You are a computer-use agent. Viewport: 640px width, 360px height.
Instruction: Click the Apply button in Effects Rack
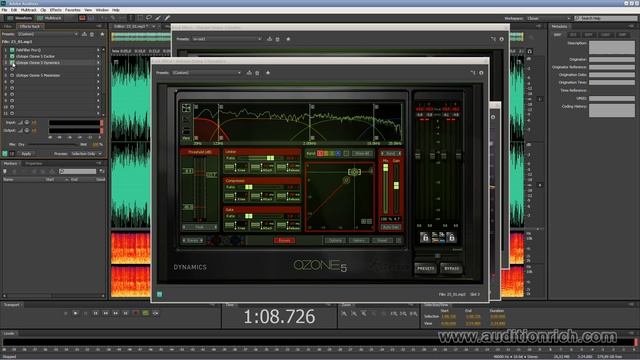(26, 153)
